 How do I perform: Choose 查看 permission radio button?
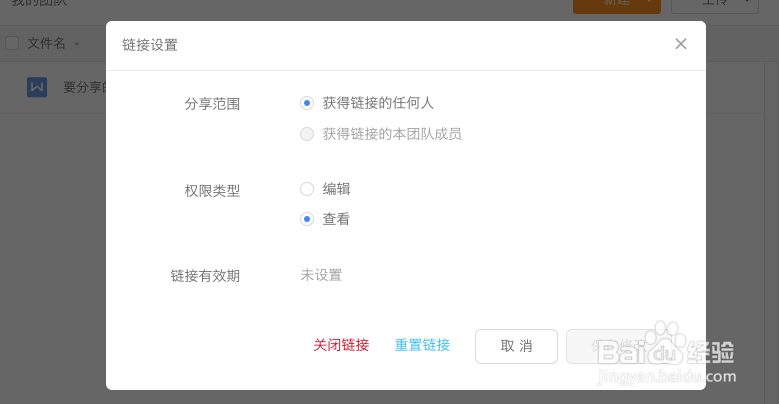[307, 220]
